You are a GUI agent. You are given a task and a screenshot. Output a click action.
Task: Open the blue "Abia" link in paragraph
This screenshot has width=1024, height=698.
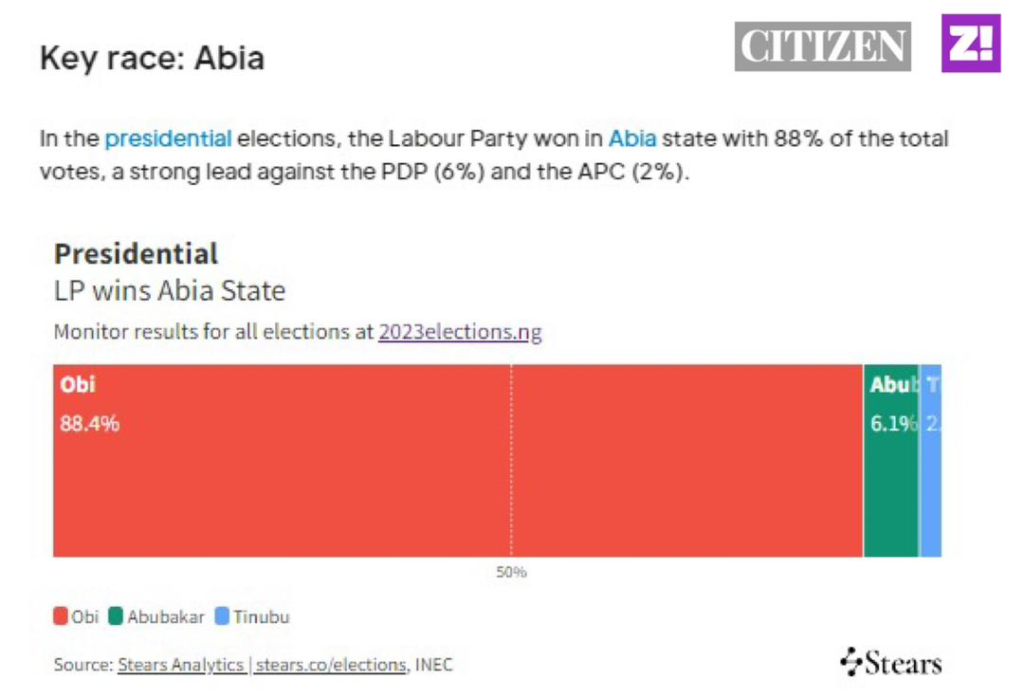632,138
